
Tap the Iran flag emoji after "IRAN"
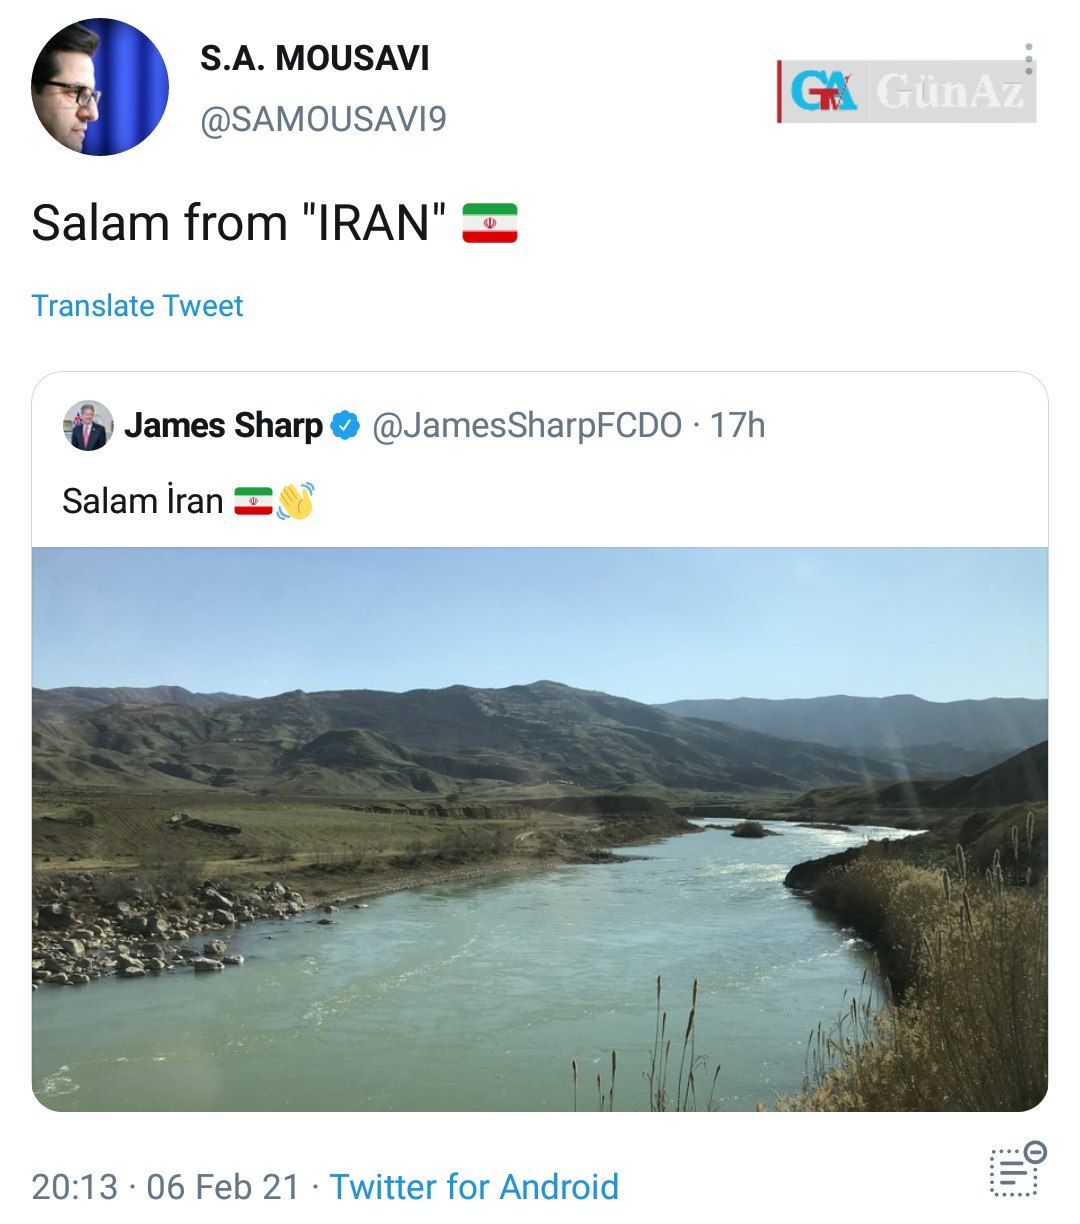coord(490,223)
